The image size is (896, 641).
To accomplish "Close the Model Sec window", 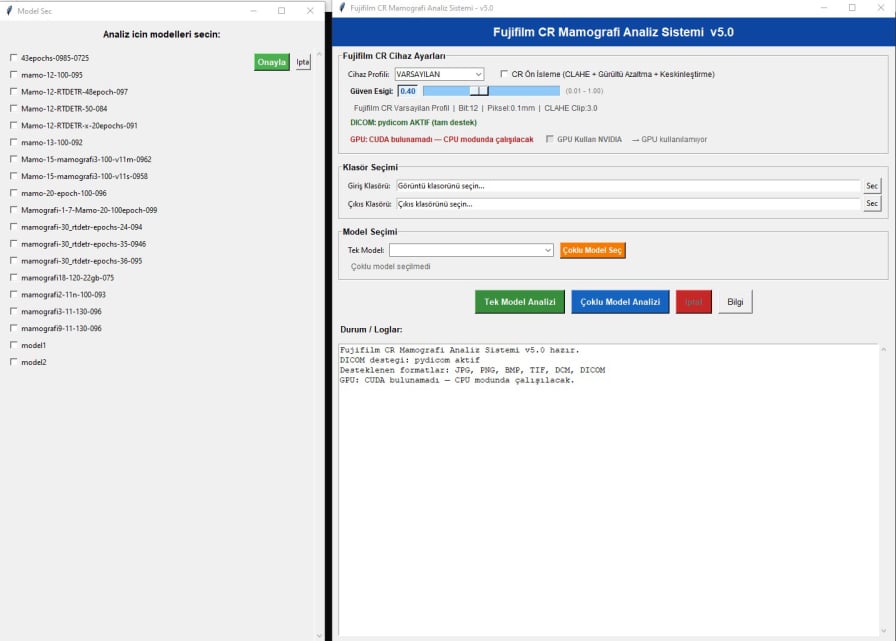I will 310,11.
